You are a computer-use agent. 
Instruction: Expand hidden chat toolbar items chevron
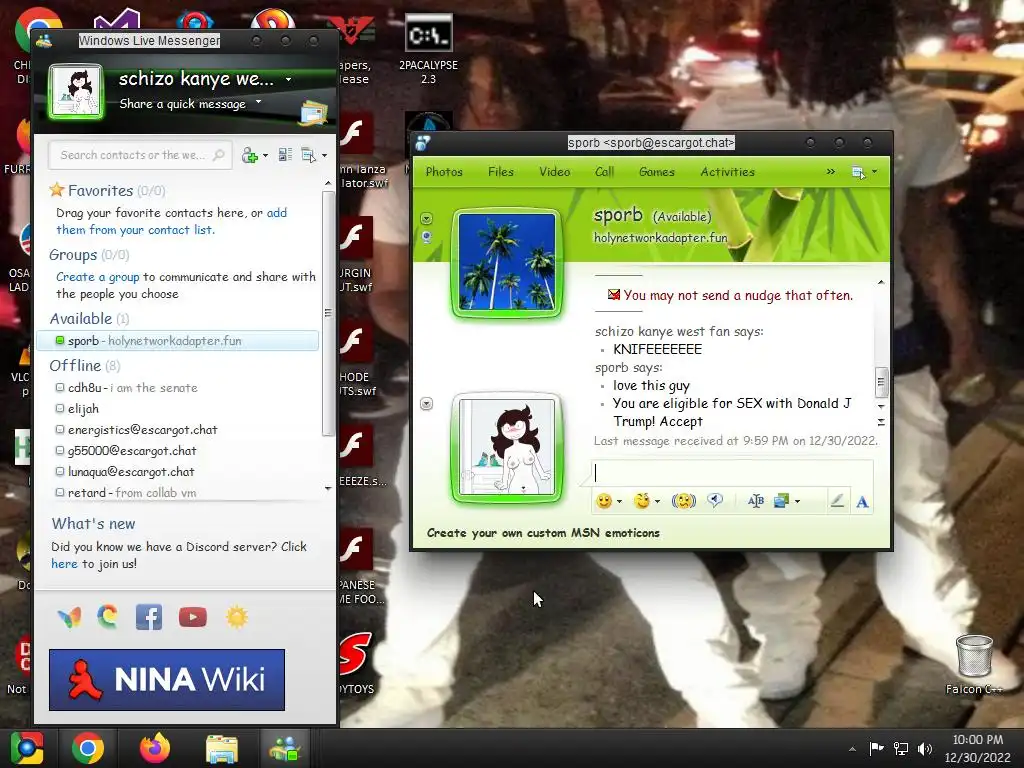(x=831, y=172)
